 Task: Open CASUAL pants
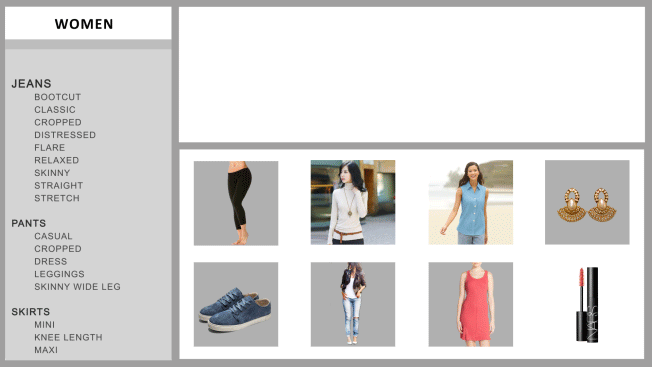coord(53,236)
